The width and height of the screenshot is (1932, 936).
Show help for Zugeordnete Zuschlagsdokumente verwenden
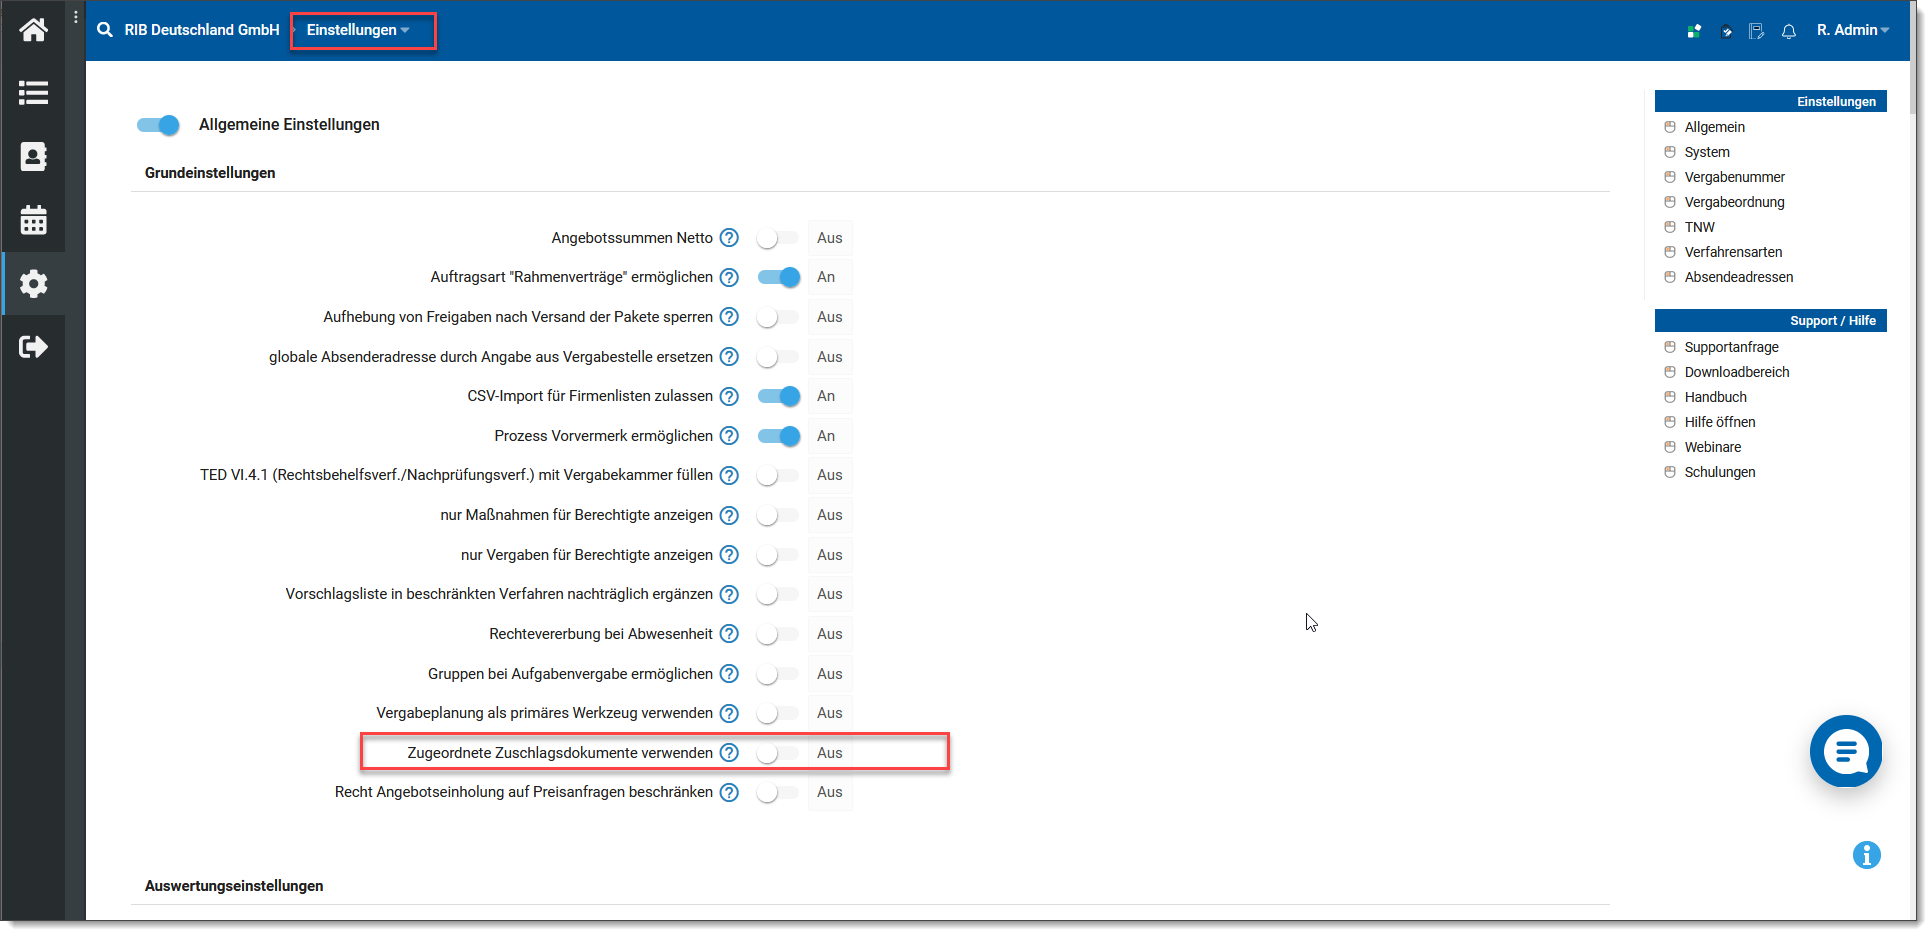(730, 753)
